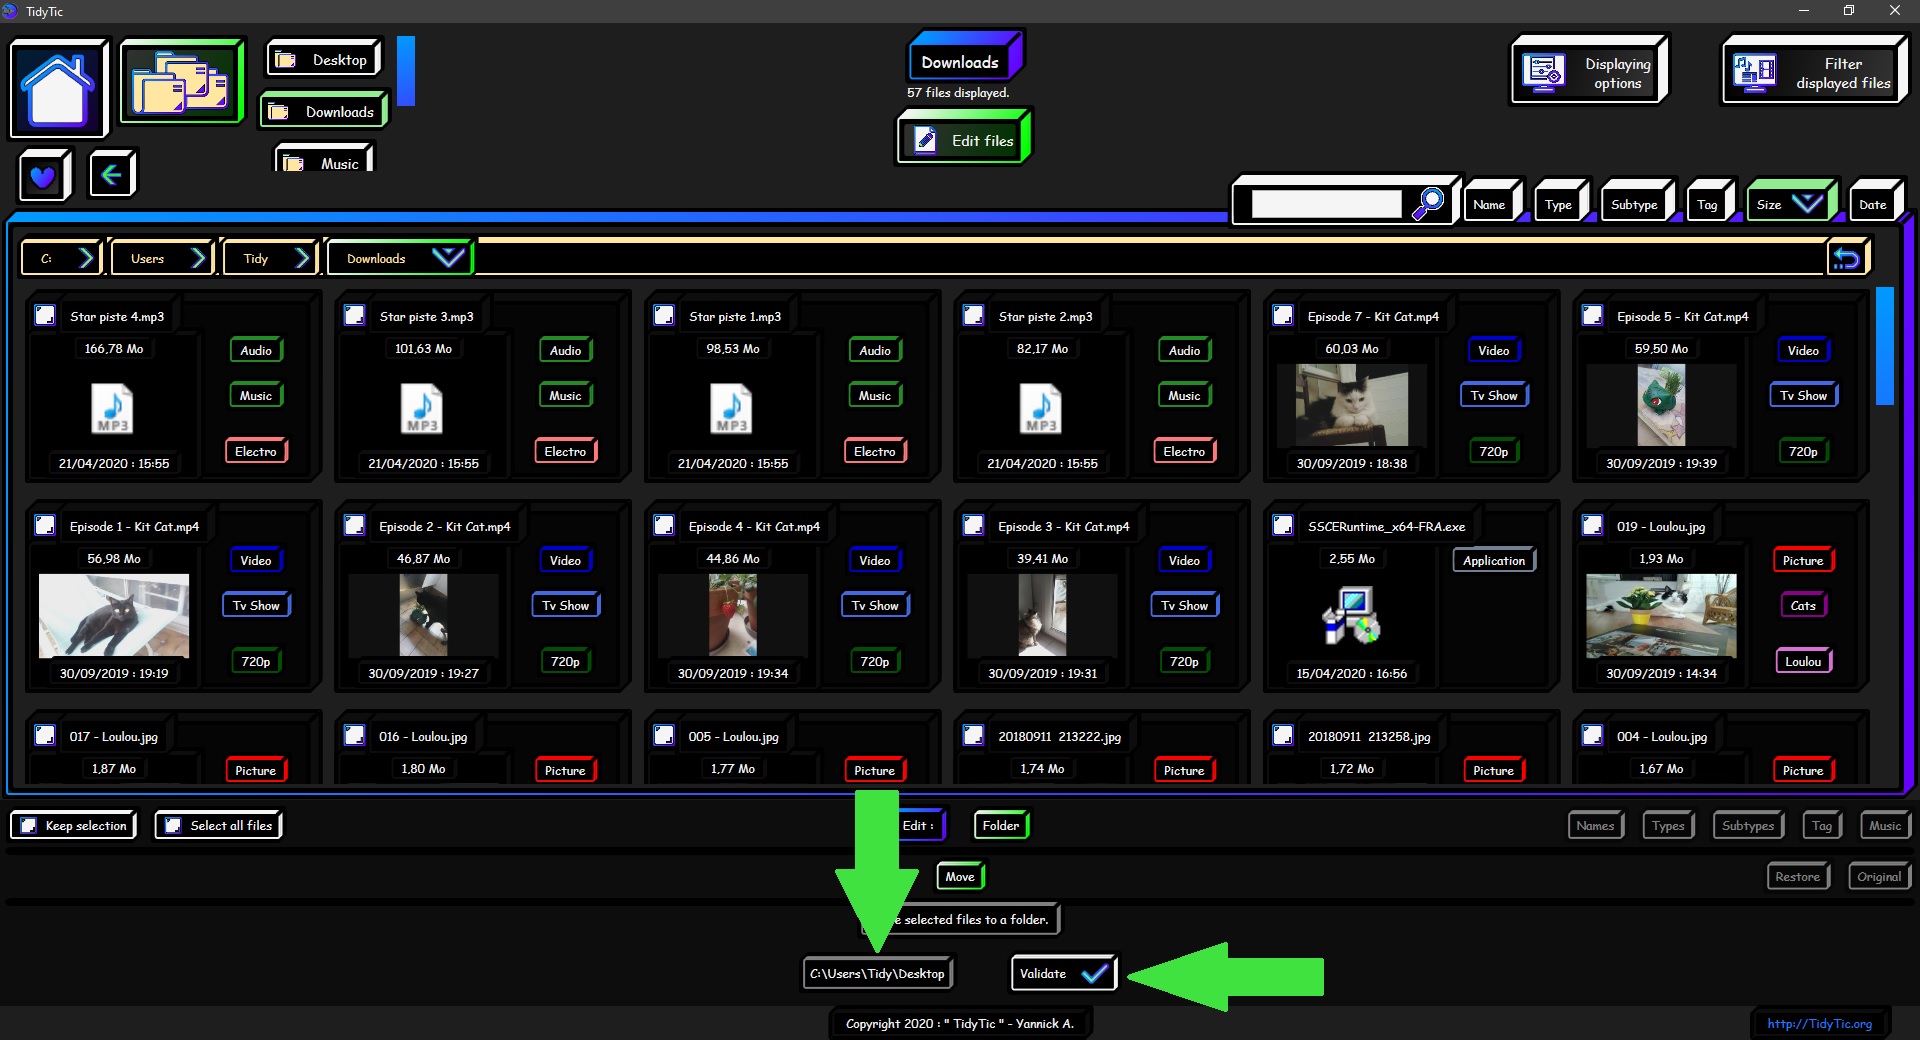Sort files by the Name tab
The height and width of the screenshot is (1040, 1920).
click(1489, 205)
